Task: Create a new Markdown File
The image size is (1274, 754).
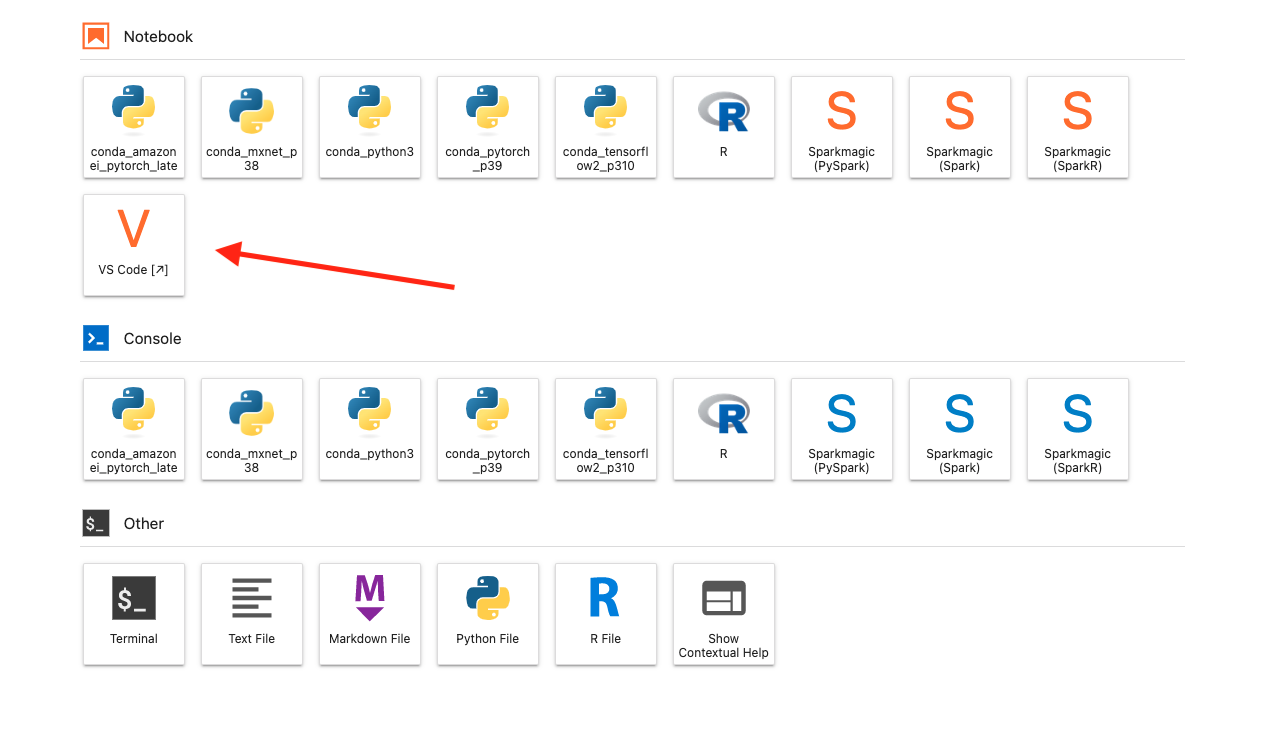Action: click(370, 614)
